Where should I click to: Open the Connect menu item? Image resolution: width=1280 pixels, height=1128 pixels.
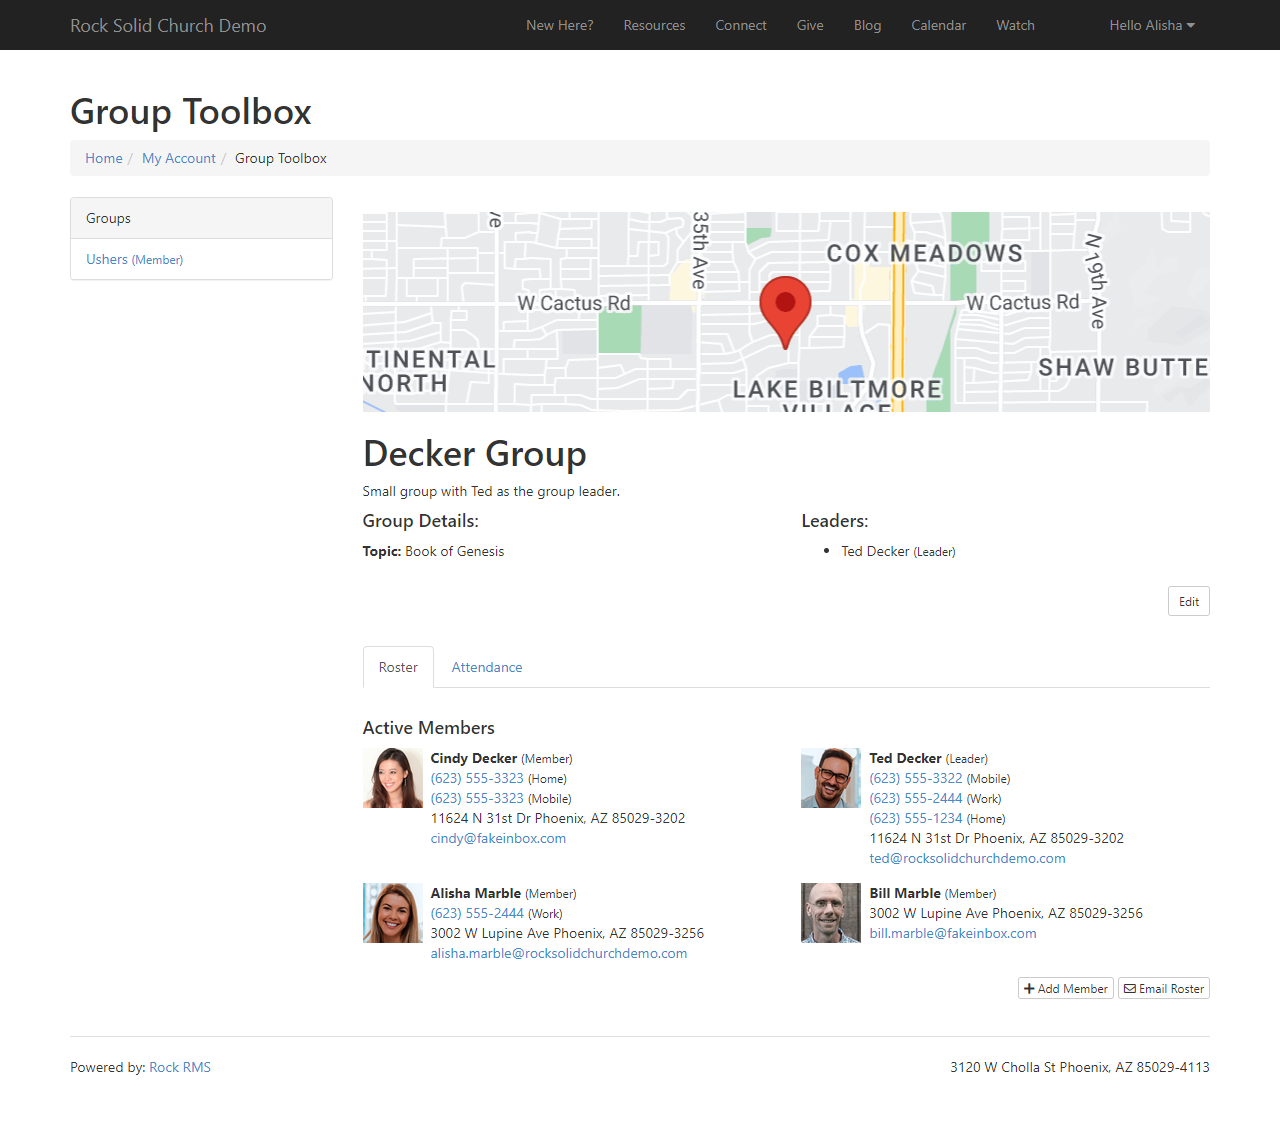[x=741, y=25]
